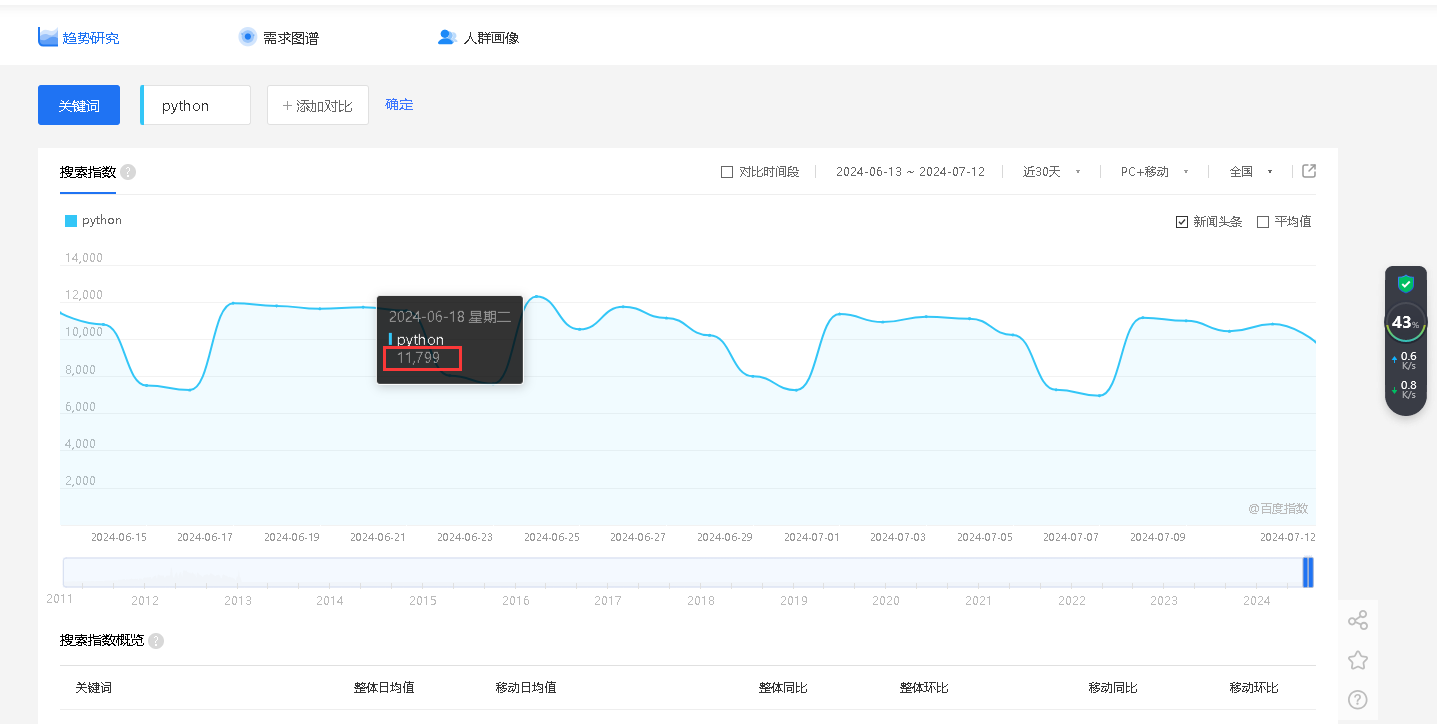Screen dimensions: 1437x724
Task: Uncheck the 新闻头条 checkbox
Action: (x=1182, y=222)
